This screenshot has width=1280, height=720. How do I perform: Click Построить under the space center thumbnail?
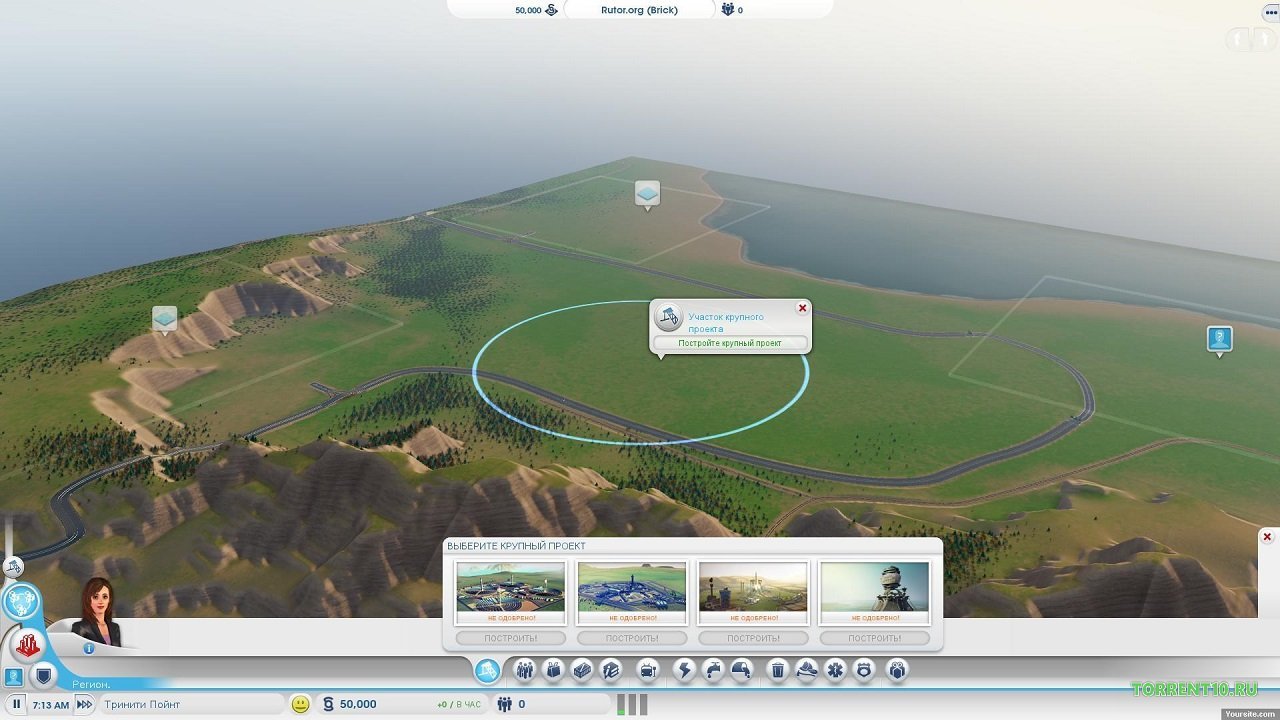coord(754,638)
